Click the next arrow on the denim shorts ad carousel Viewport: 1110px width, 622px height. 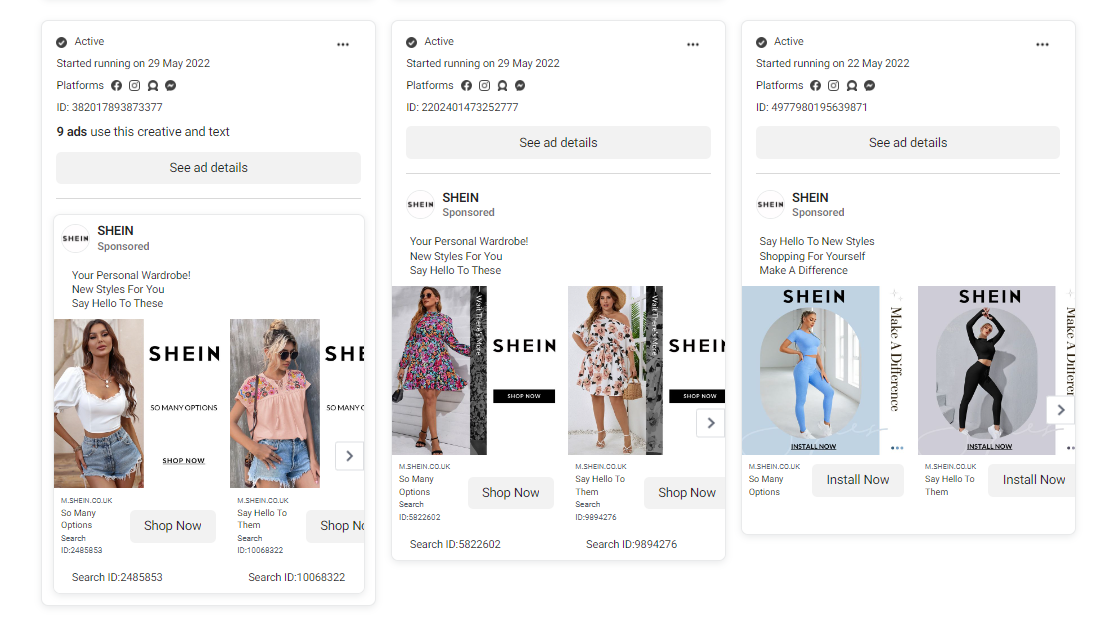pyautogui.click(x=349, y=456)
